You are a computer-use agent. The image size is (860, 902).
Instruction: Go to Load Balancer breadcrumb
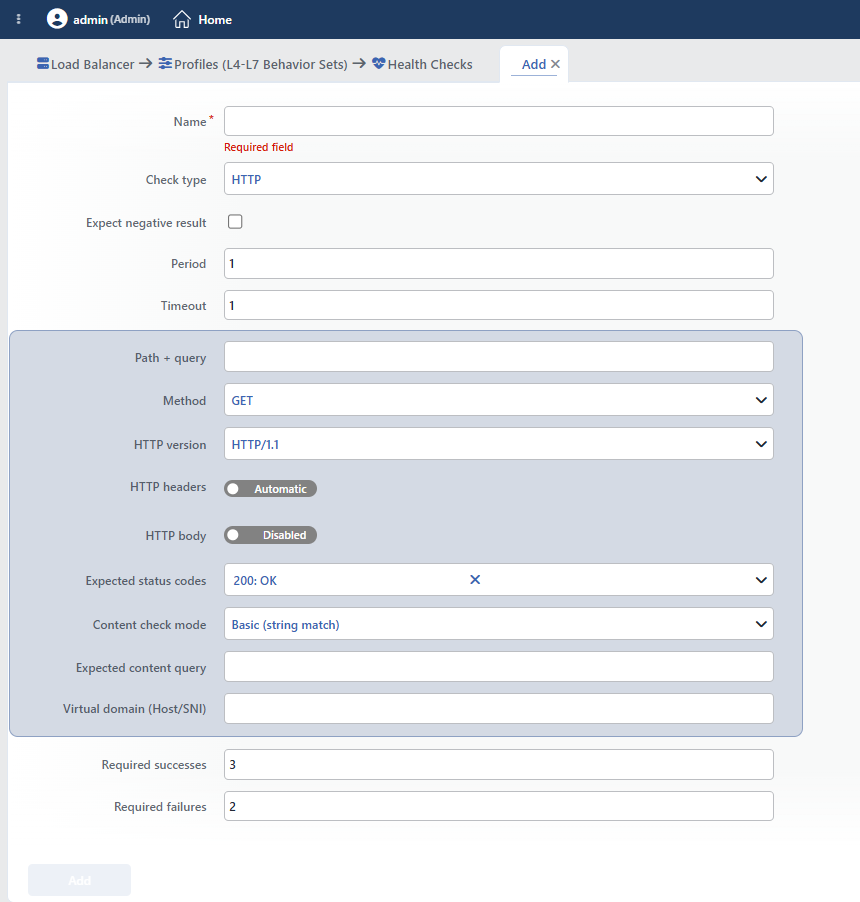click(x=93, y=64)
